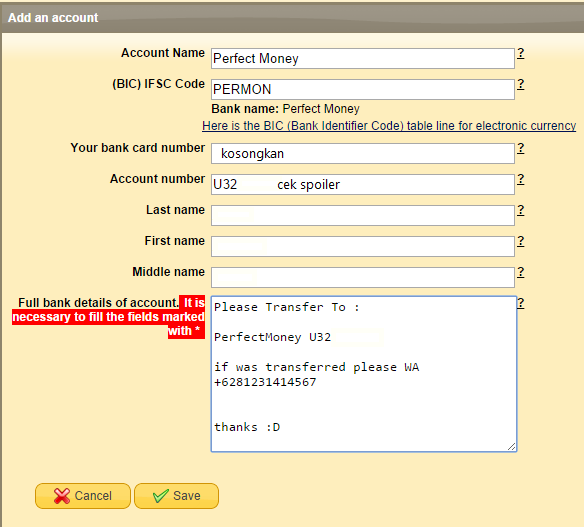The image size is (584, 527).
Task: Click the 'Full bank details of account.' label
Action: pyautogui.click(x=99, y=303)
